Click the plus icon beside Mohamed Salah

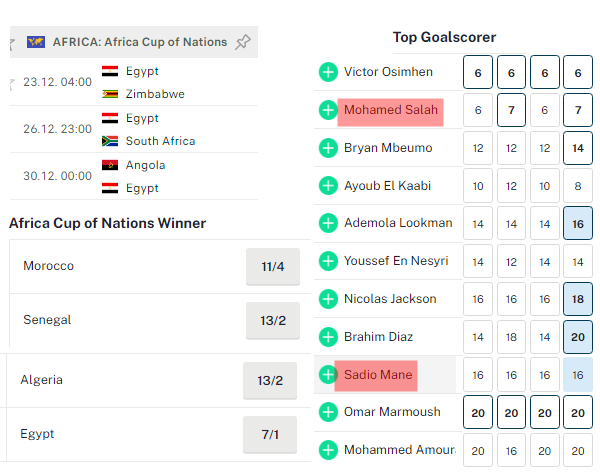pyautogui.click(x=328, y=110)
